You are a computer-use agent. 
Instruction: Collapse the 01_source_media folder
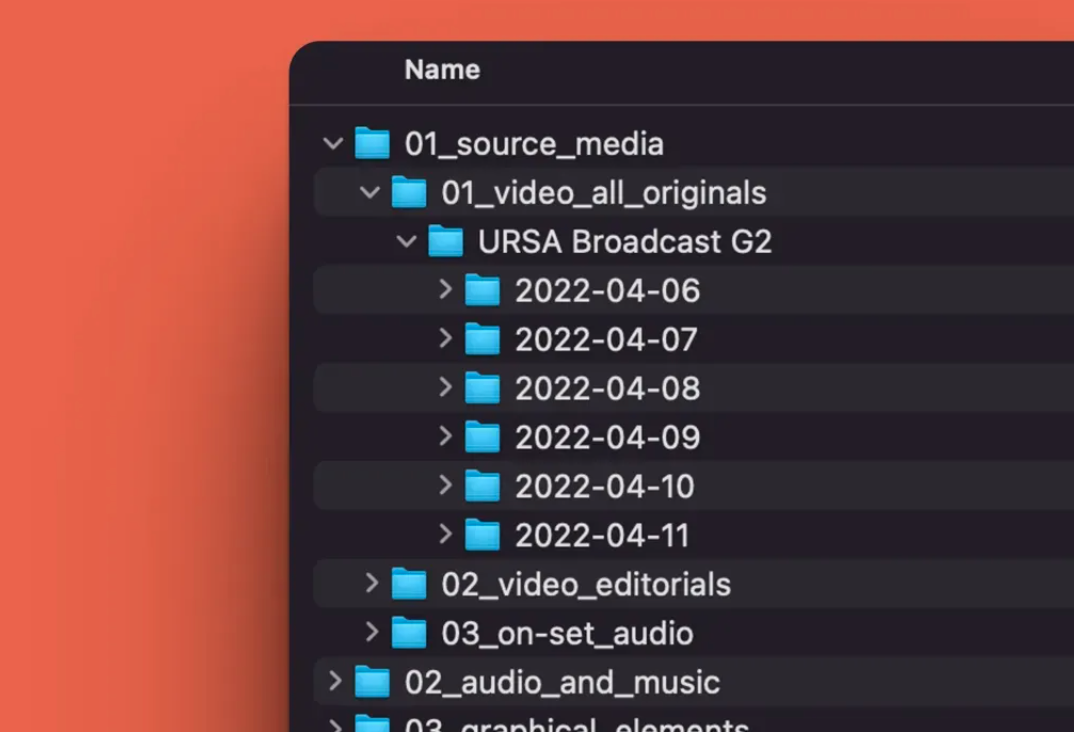coord(333,144)
